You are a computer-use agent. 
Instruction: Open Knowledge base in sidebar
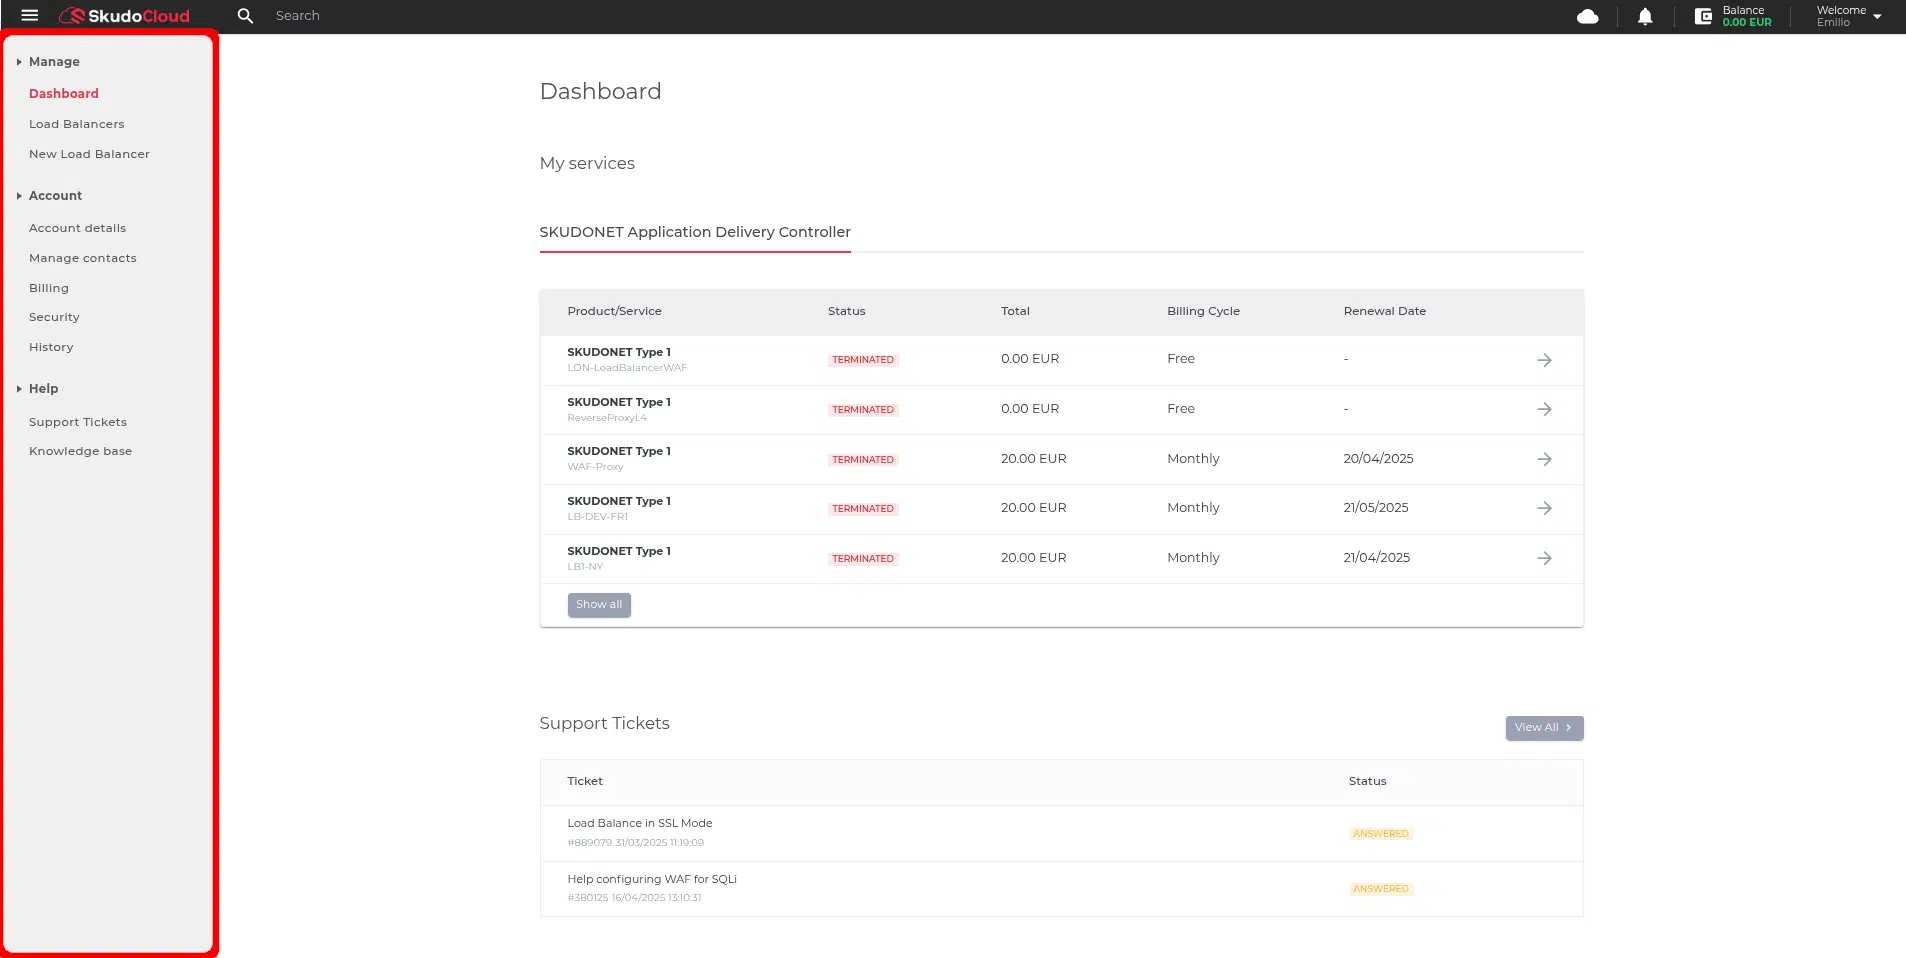click(81, 451)
